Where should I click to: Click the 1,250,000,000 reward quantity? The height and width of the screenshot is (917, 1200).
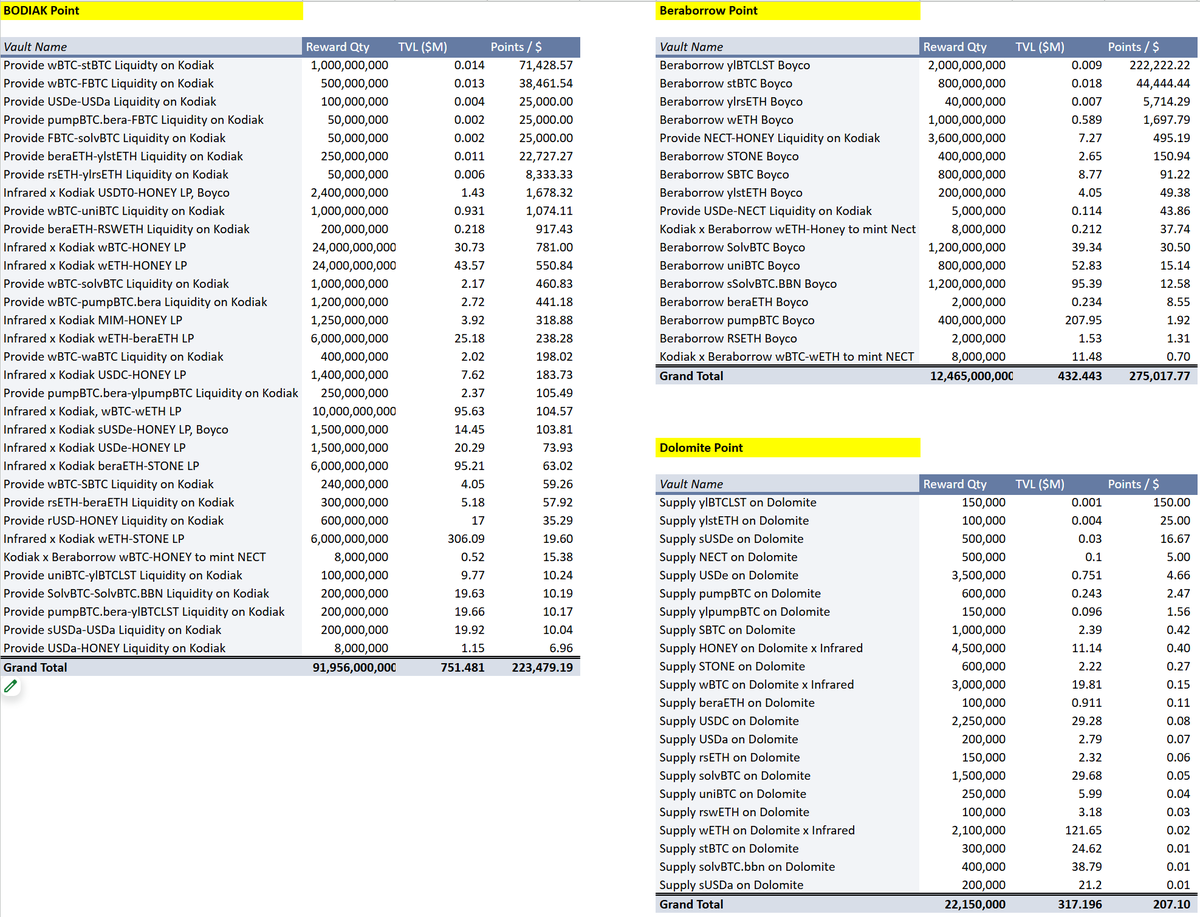[350, 320]
